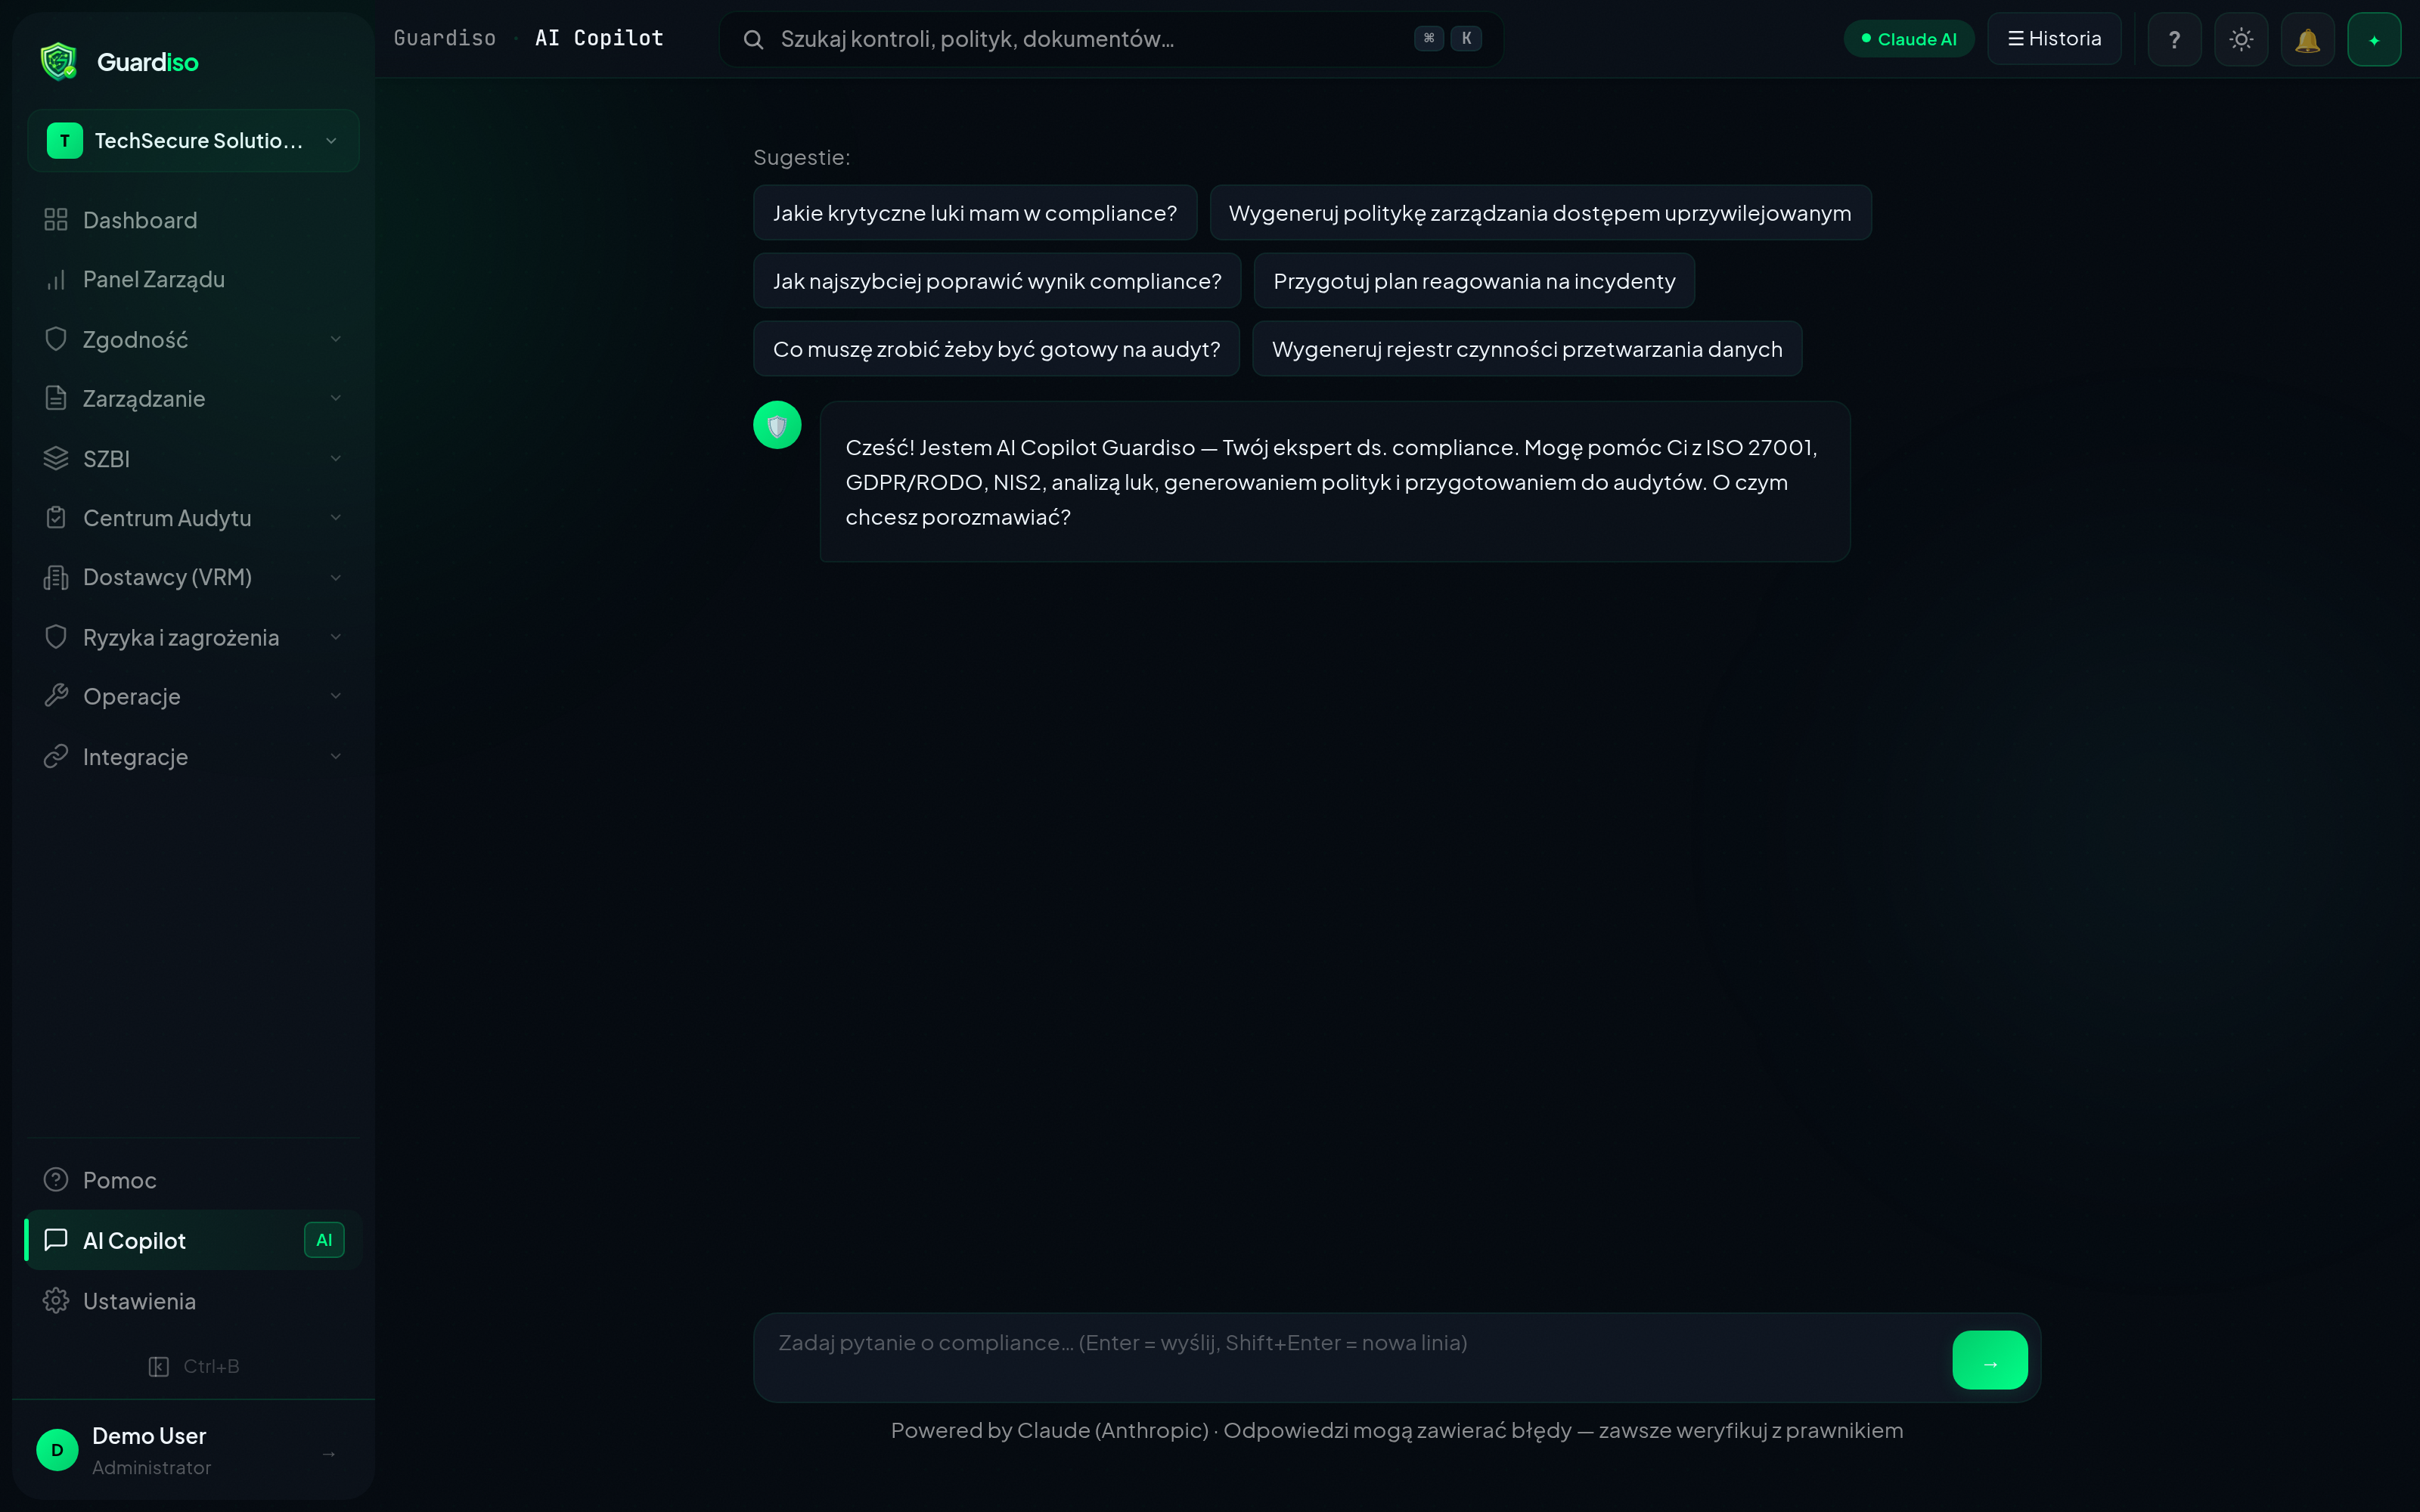Click the Copilot shield avatar in chat
This screenshot has width=2420, height=1512.
click(777, 426)
